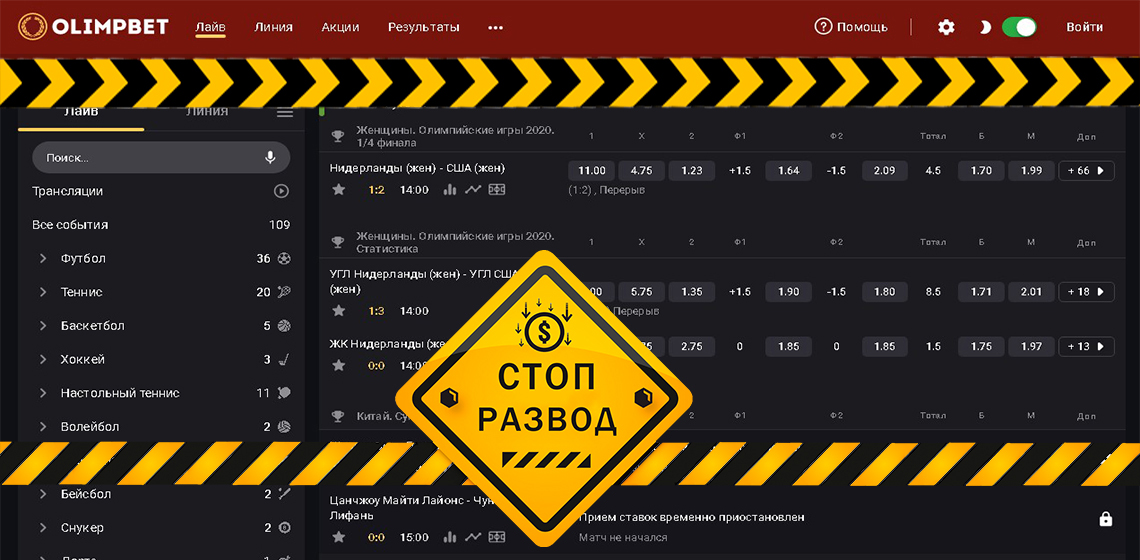
Task: Open the Линия top navigation tab
Action: click(273, 28)
